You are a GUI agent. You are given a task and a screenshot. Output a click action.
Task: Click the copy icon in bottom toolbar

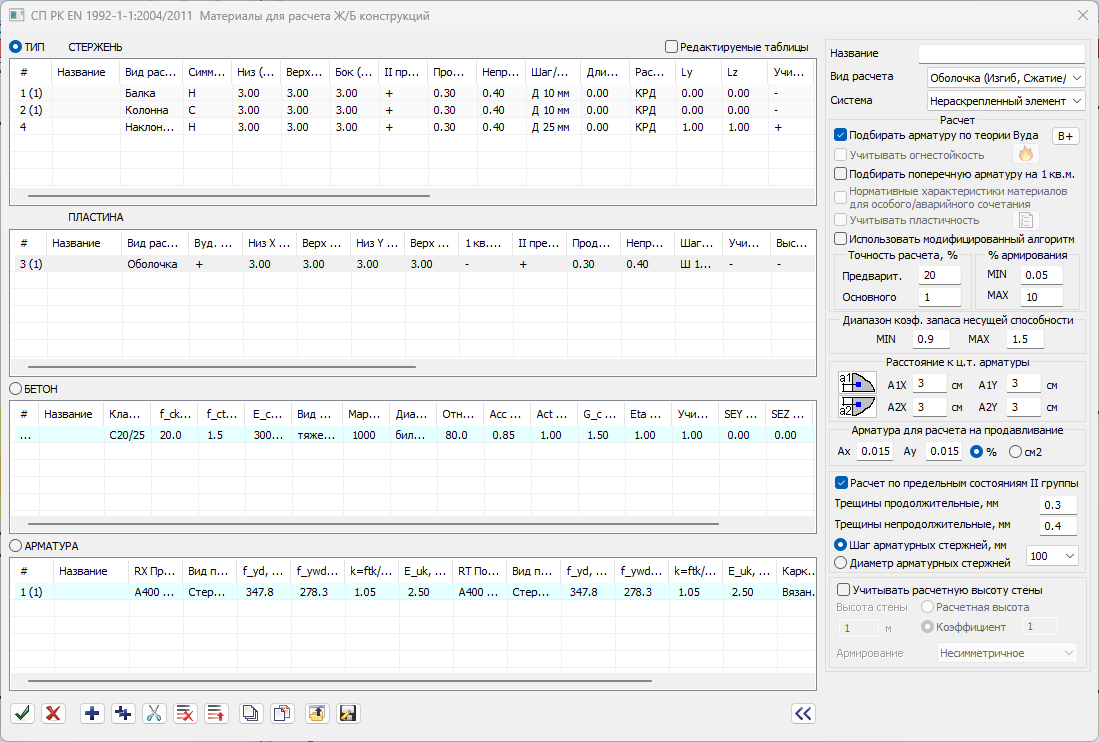(x=252, y=713)
